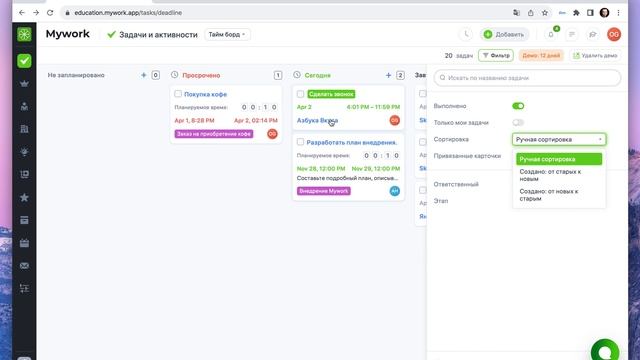Open the browser three-dot menu
The image size is (640, 360).
pos(618,13)
